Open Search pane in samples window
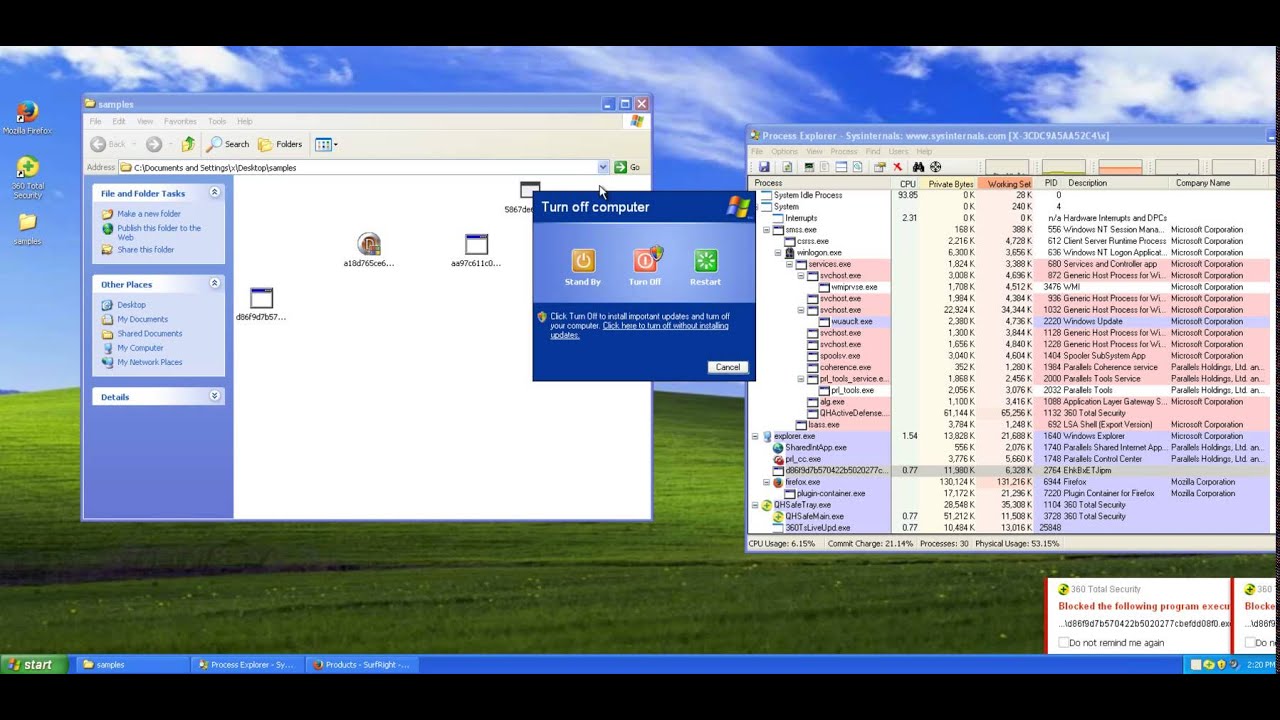 pos(228,144)
